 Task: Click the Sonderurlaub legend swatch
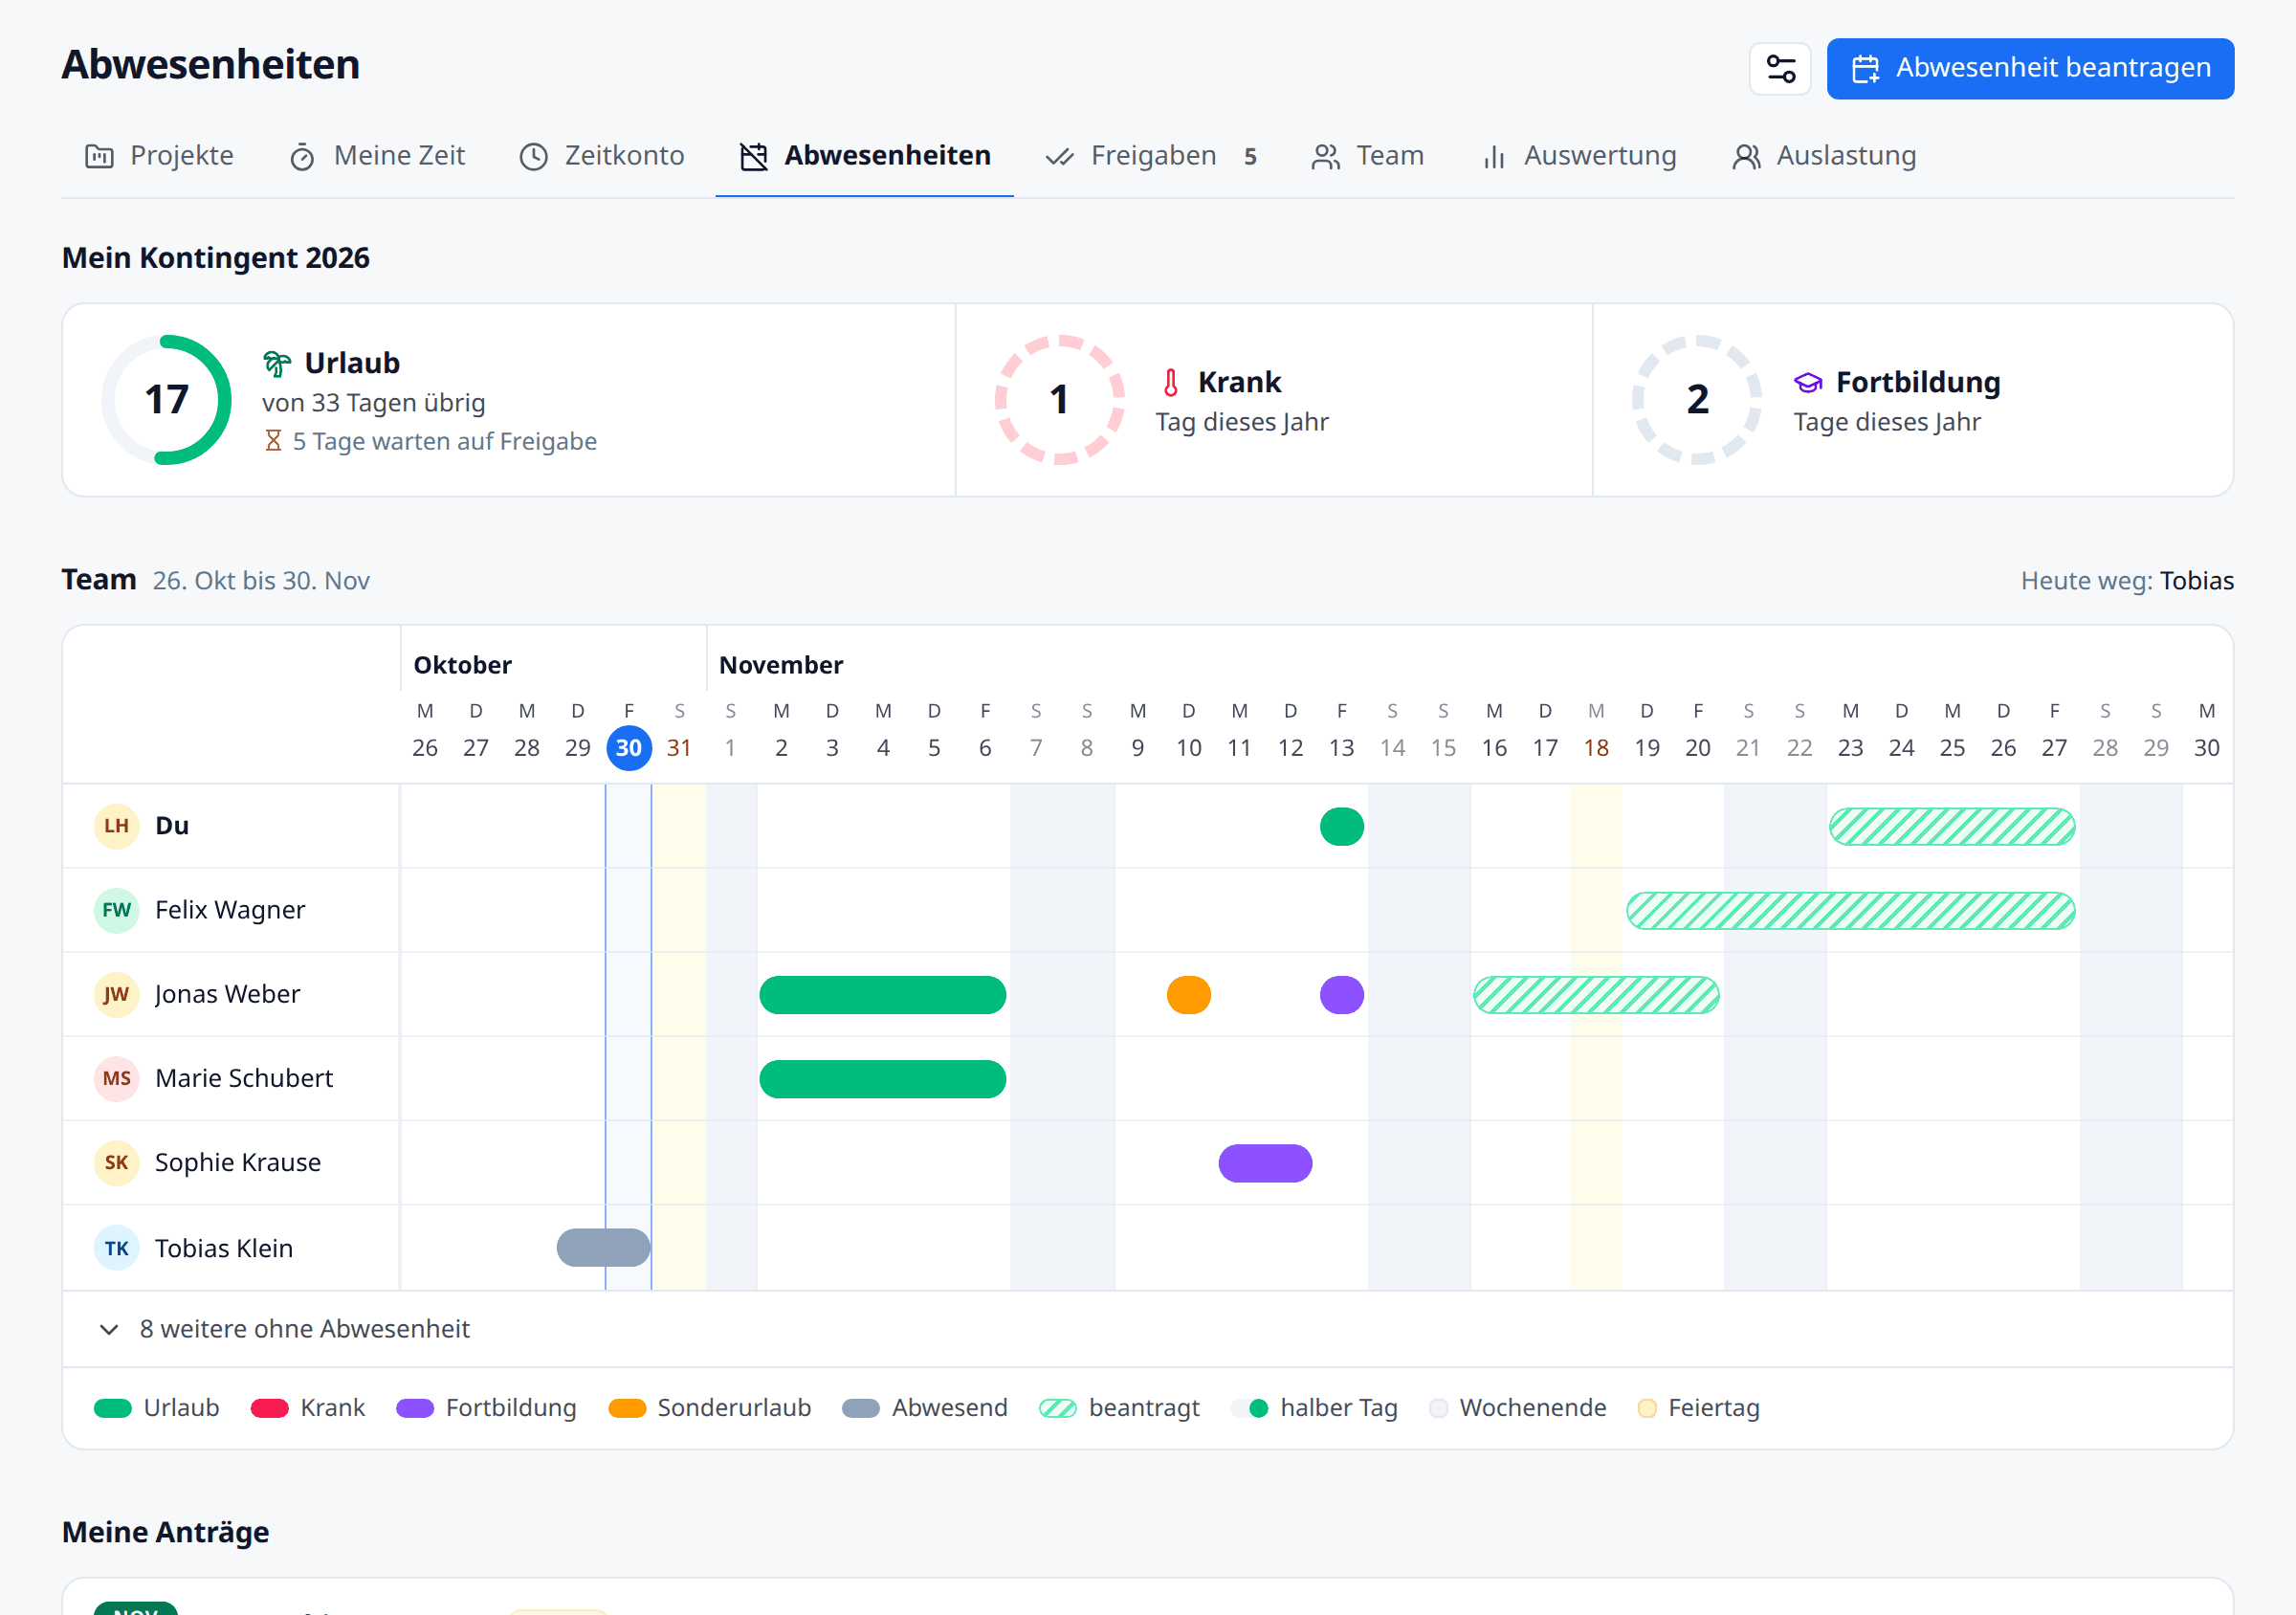[627, 1409]
